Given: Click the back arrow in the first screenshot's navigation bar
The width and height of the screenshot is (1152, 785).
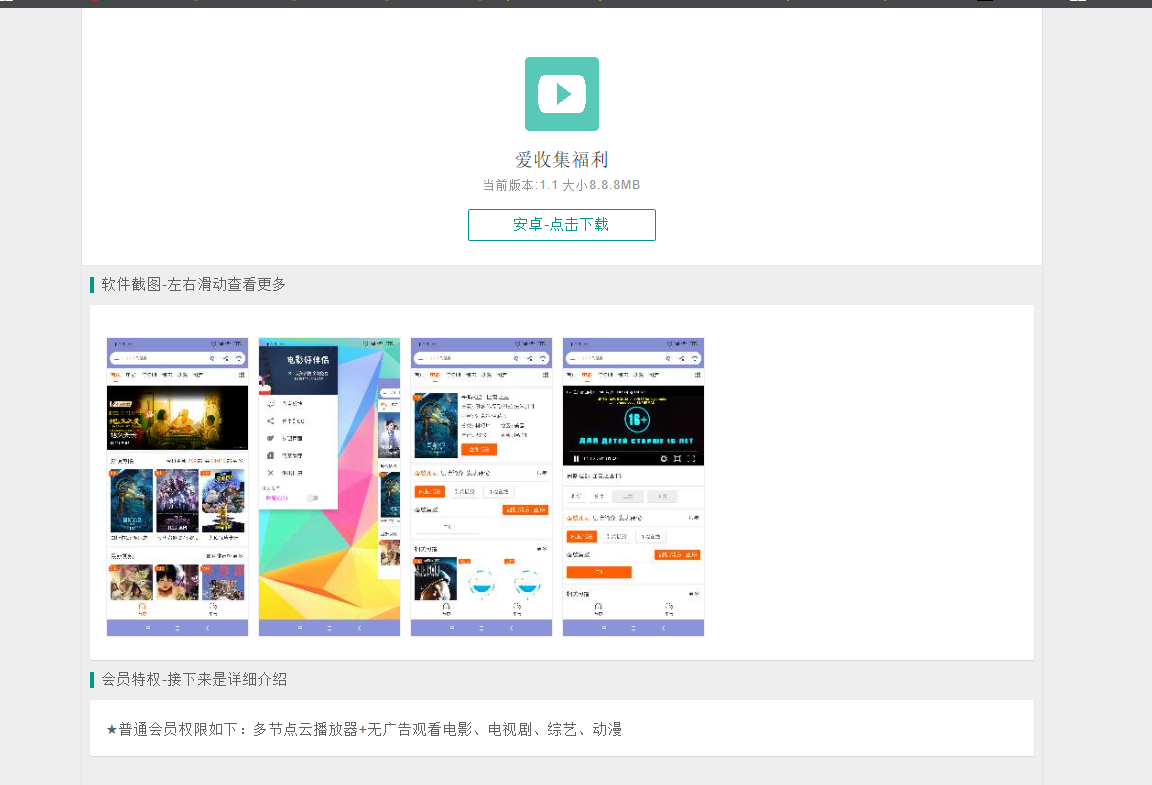Looking at the screenshot, I should click(x=207, y=628).
